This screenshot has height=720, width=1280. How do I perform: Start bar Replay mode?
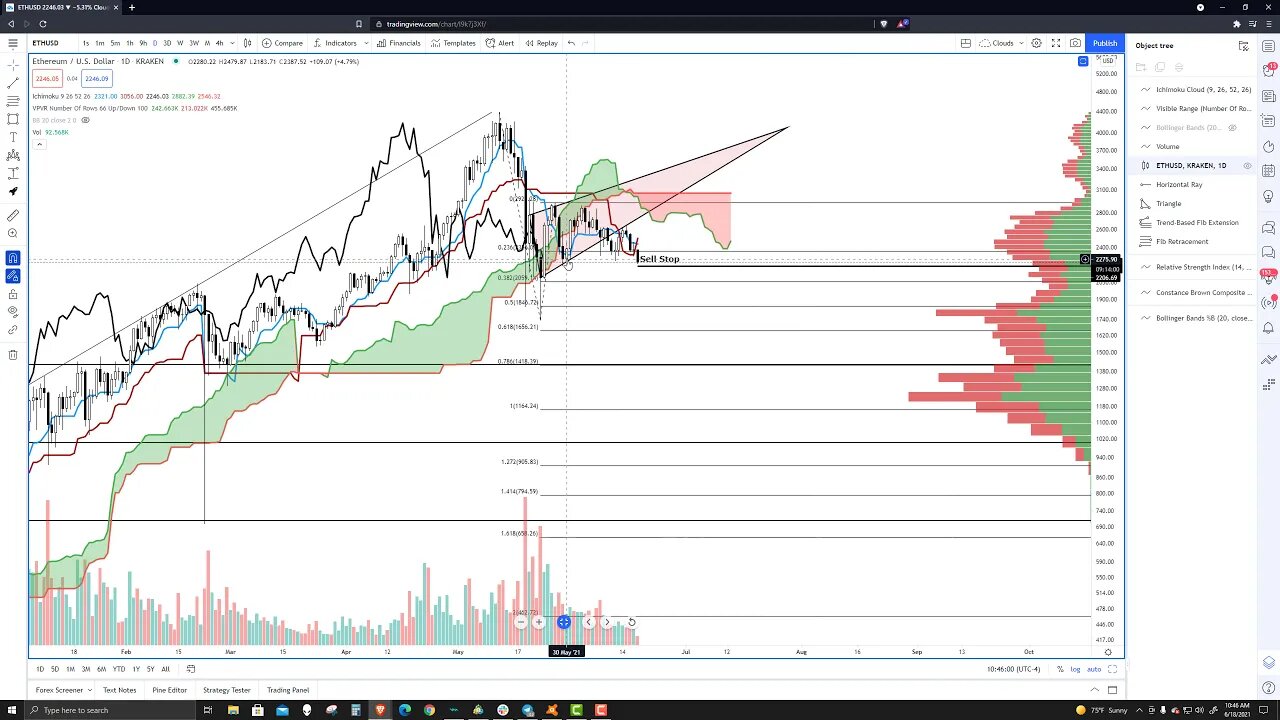[541, 43]
